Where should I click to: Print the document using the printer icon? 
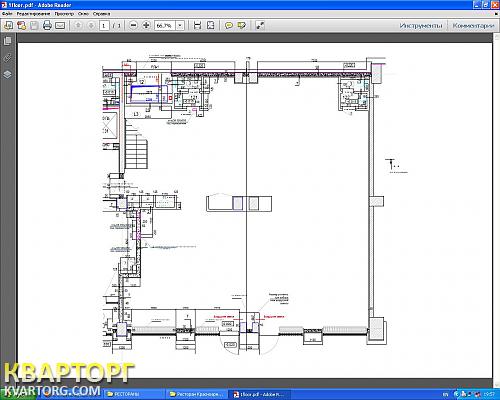coord(47,25)
